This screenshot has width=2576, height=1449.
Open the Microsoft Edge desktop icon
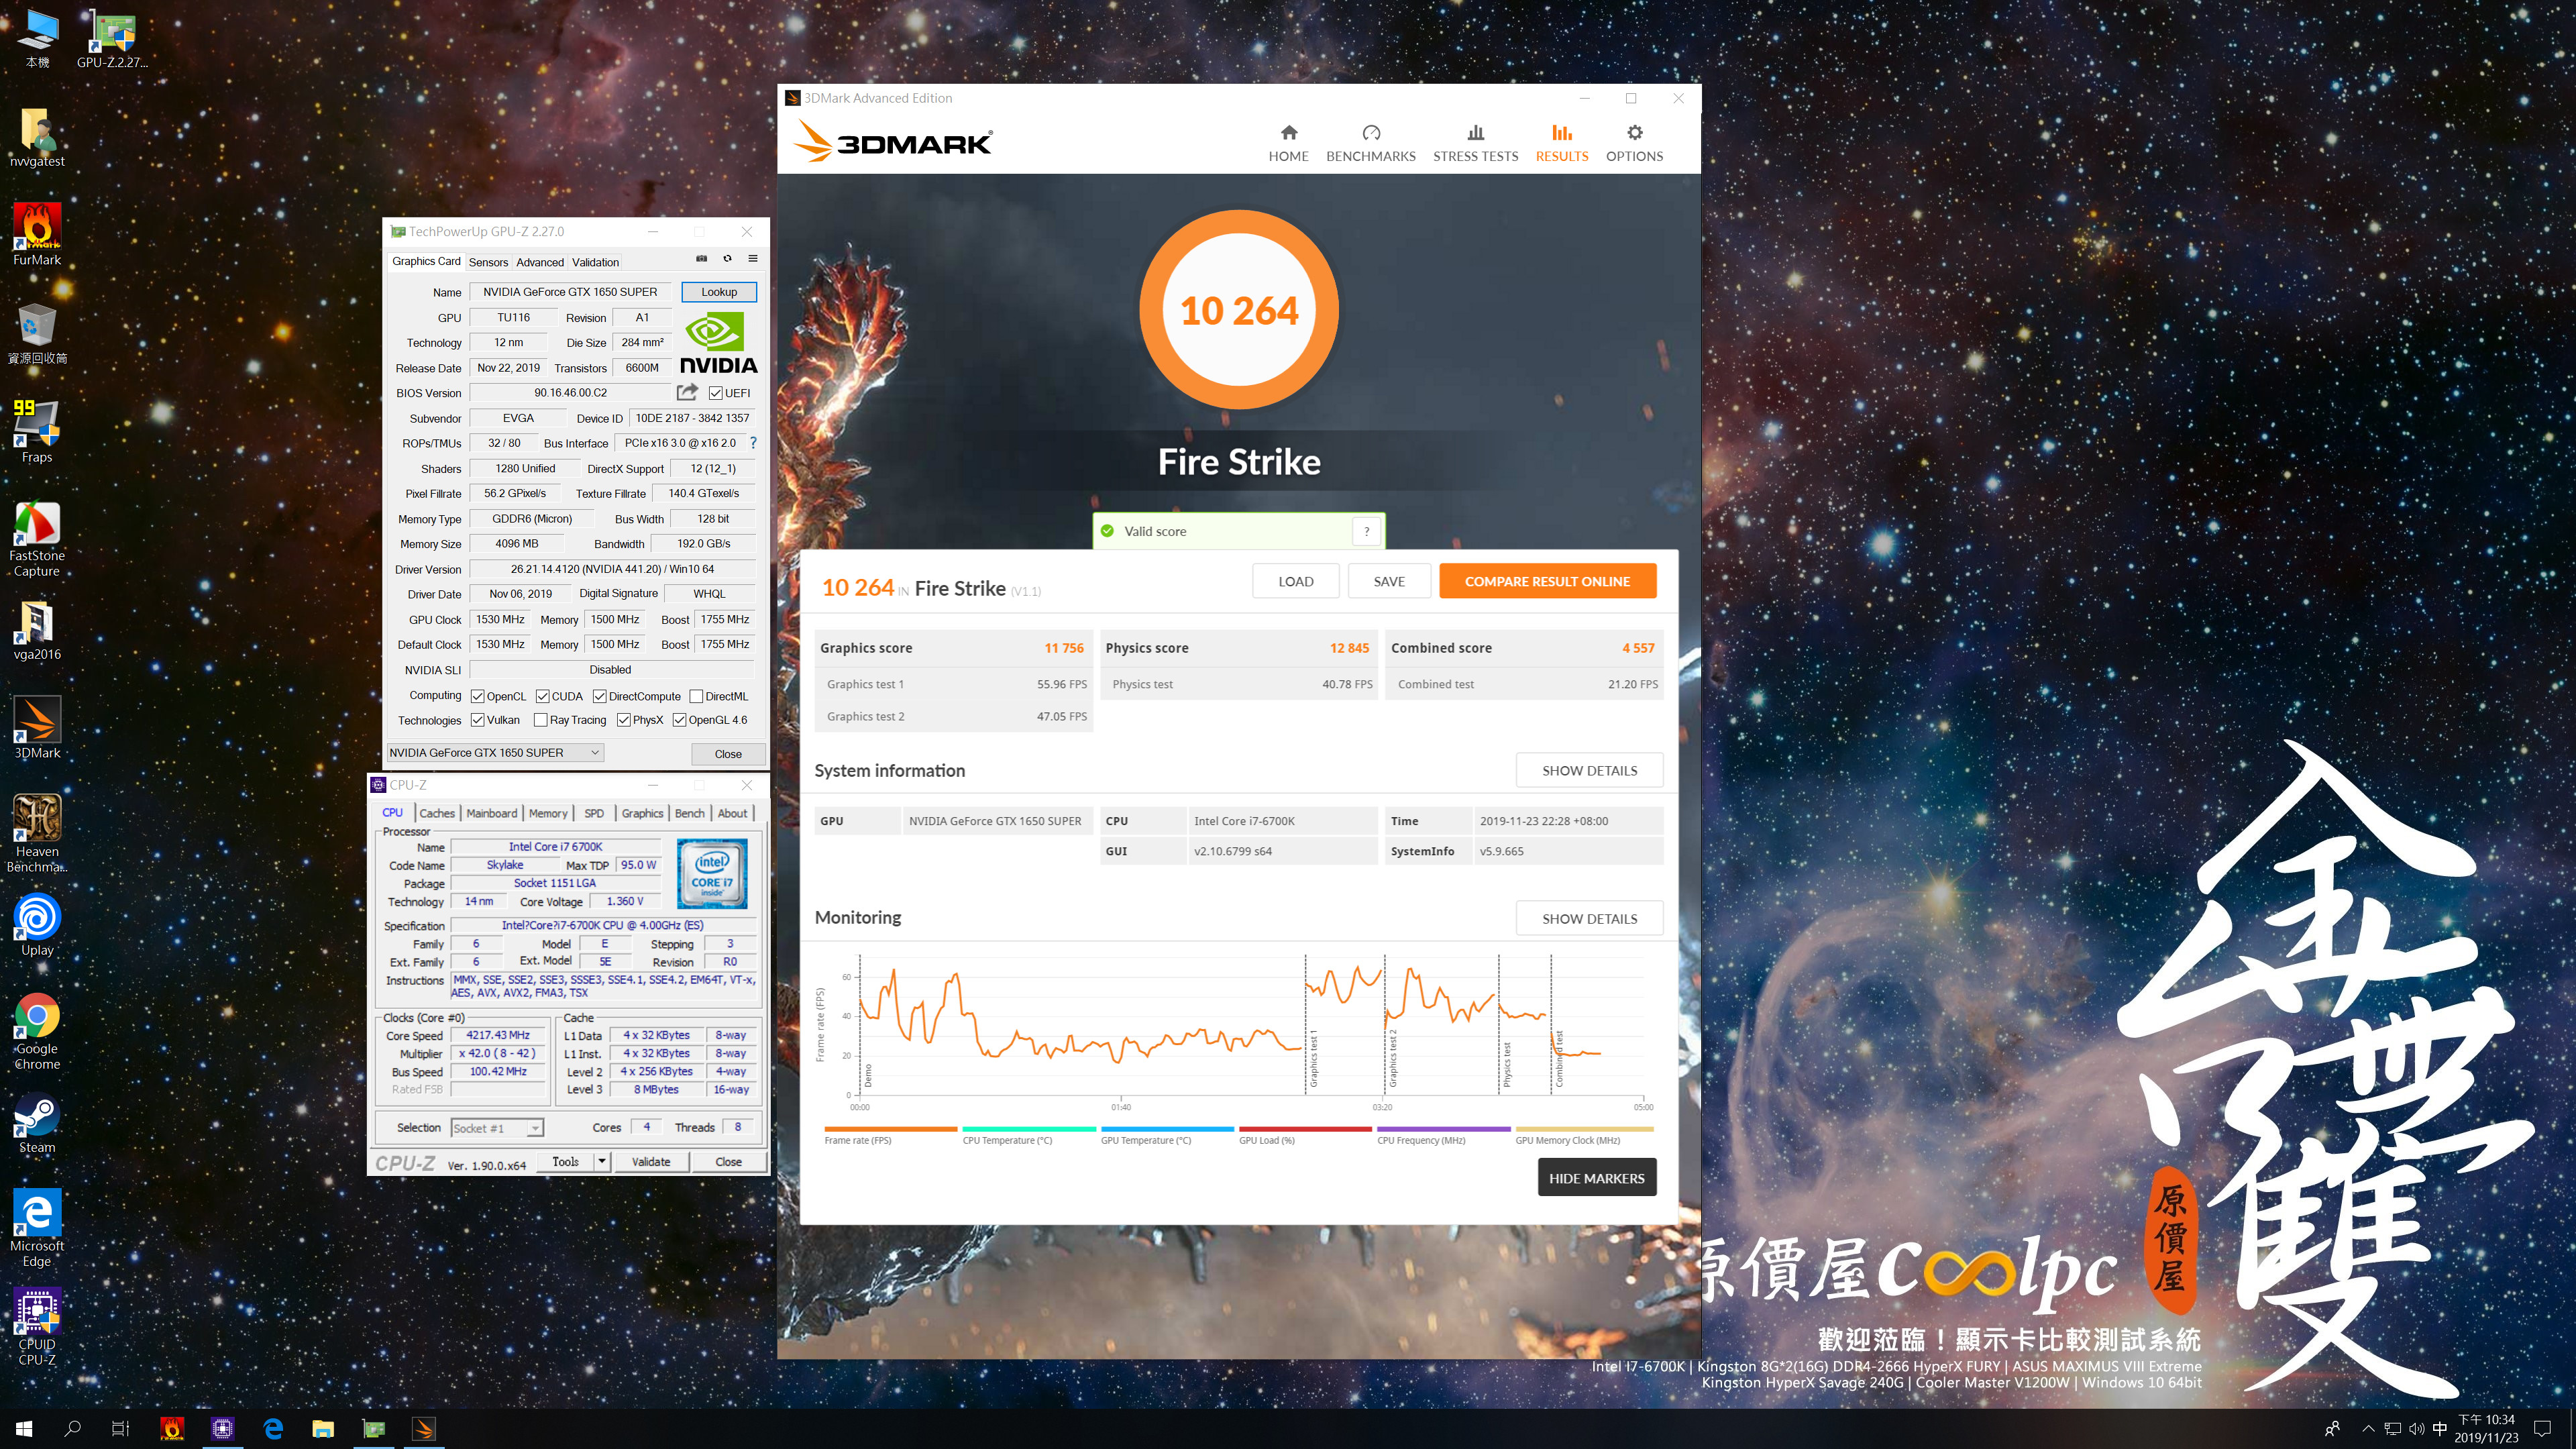(x=37, y=1228)
